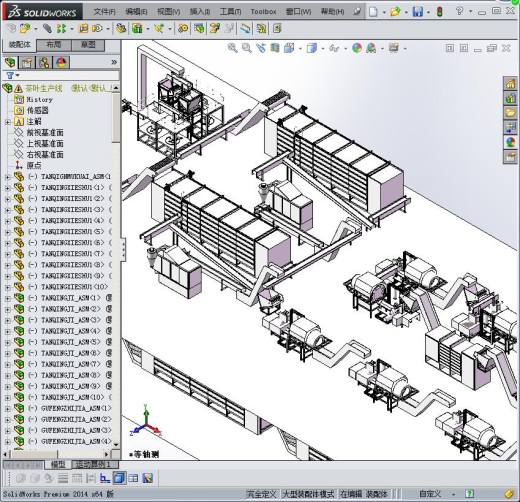
Task: Click the Edit Appearance color sphere icon
Action: pyautogui.click(x=357, y=48)
